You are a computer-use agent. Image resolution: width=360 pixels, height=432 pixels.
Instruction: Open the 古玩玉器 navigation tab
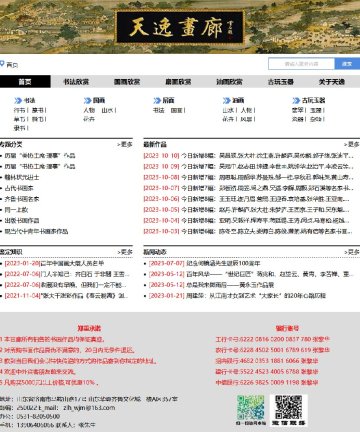tap(281, 82)
